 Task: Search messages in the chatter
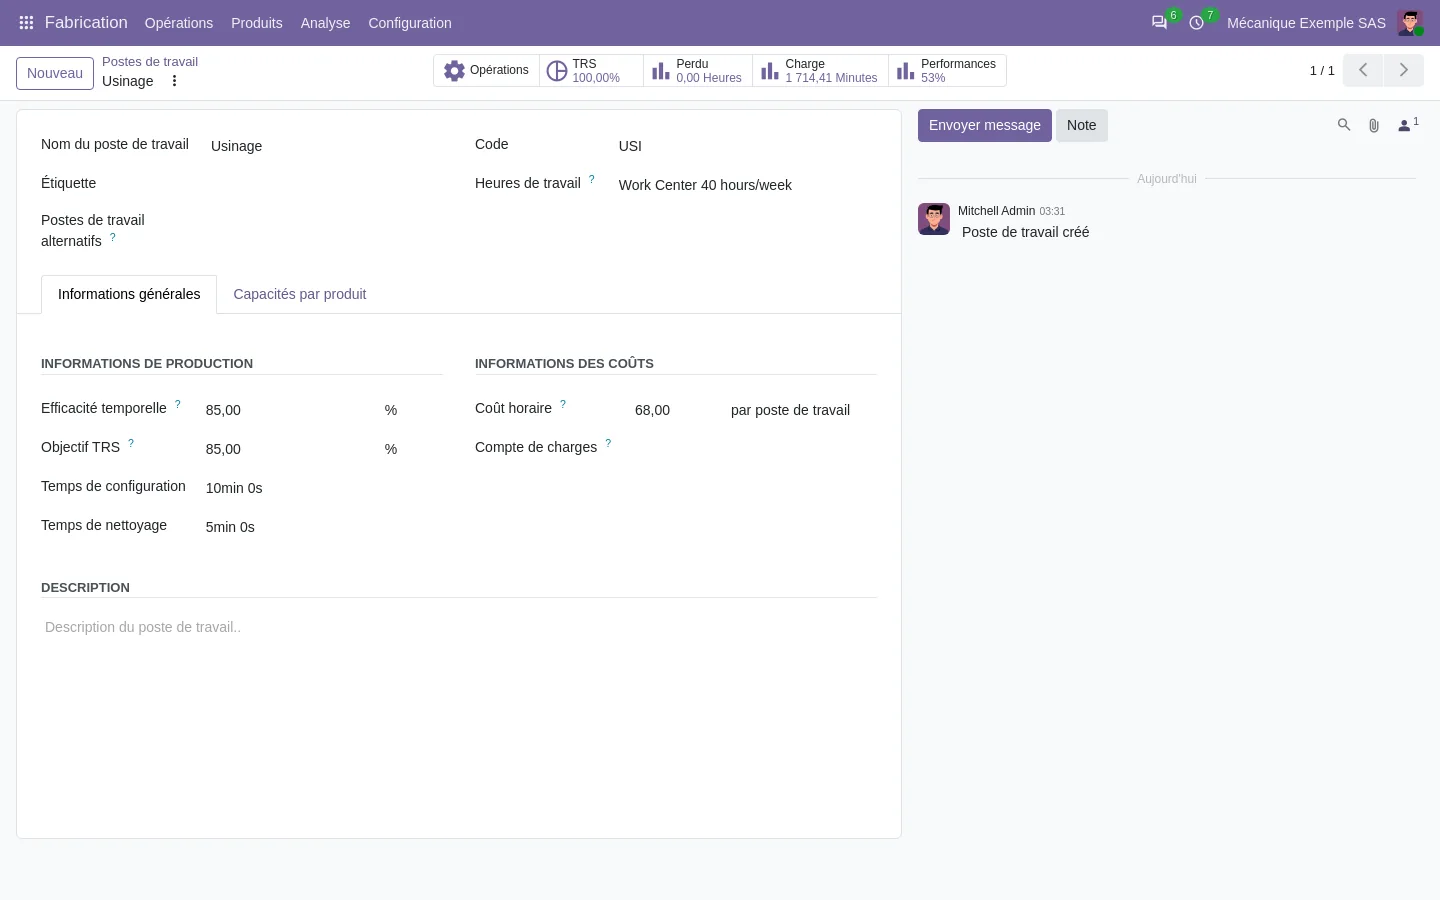[x=1344, y=125]
